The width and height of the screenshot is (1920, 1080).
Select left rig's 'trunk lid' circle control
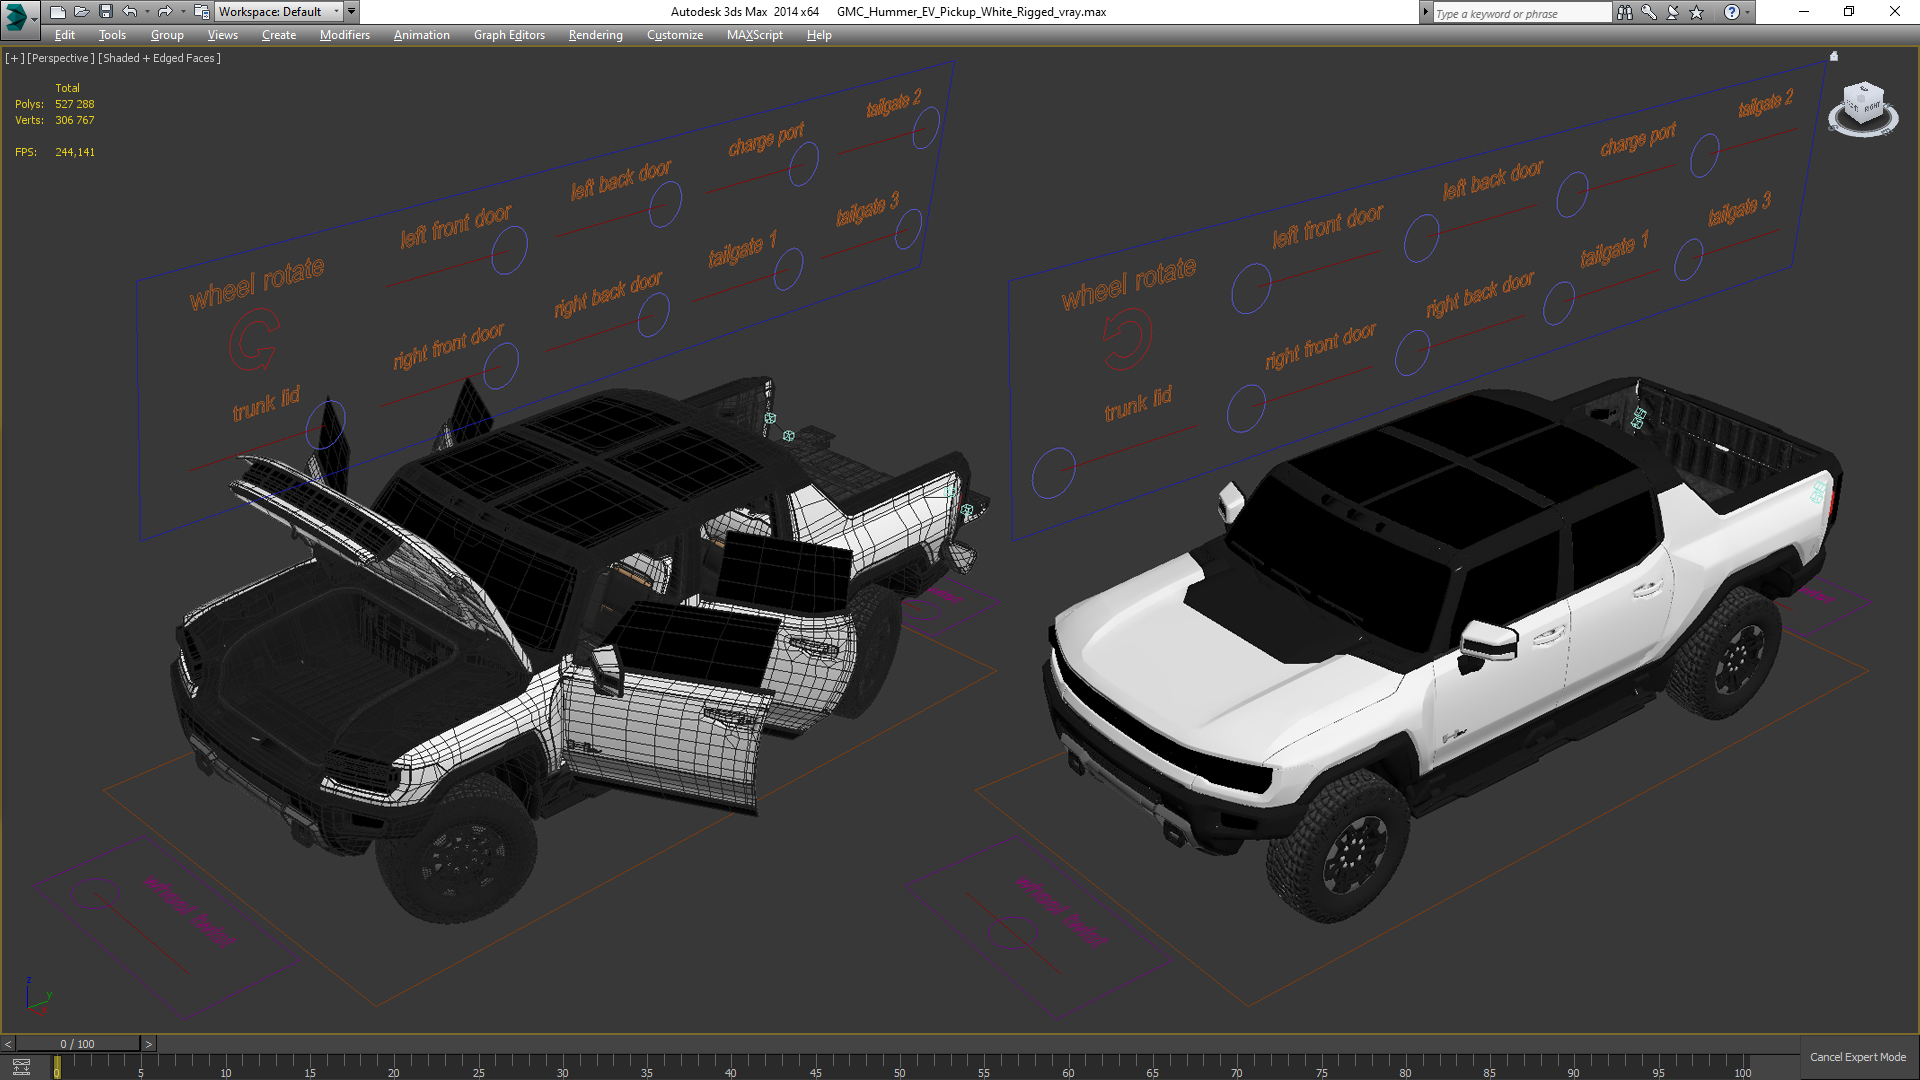[x=326, y=423]
